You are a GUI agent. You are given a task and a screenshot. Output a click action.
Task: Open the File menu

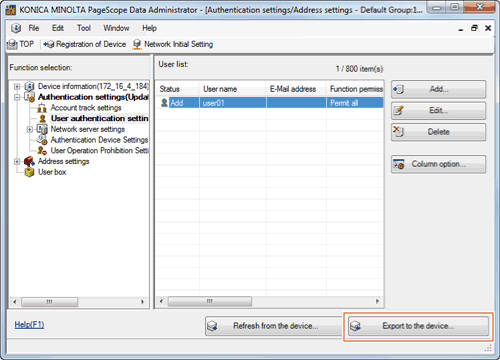point(34,28)
